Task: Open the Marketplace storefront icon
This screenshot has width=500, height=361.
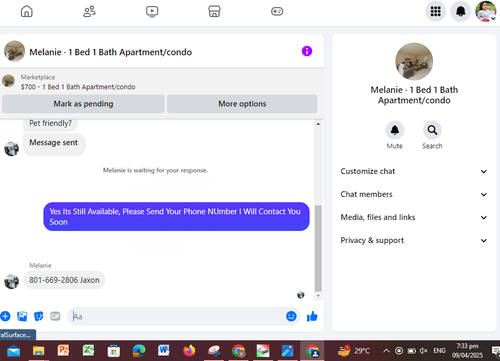Action: pos(214,11)
